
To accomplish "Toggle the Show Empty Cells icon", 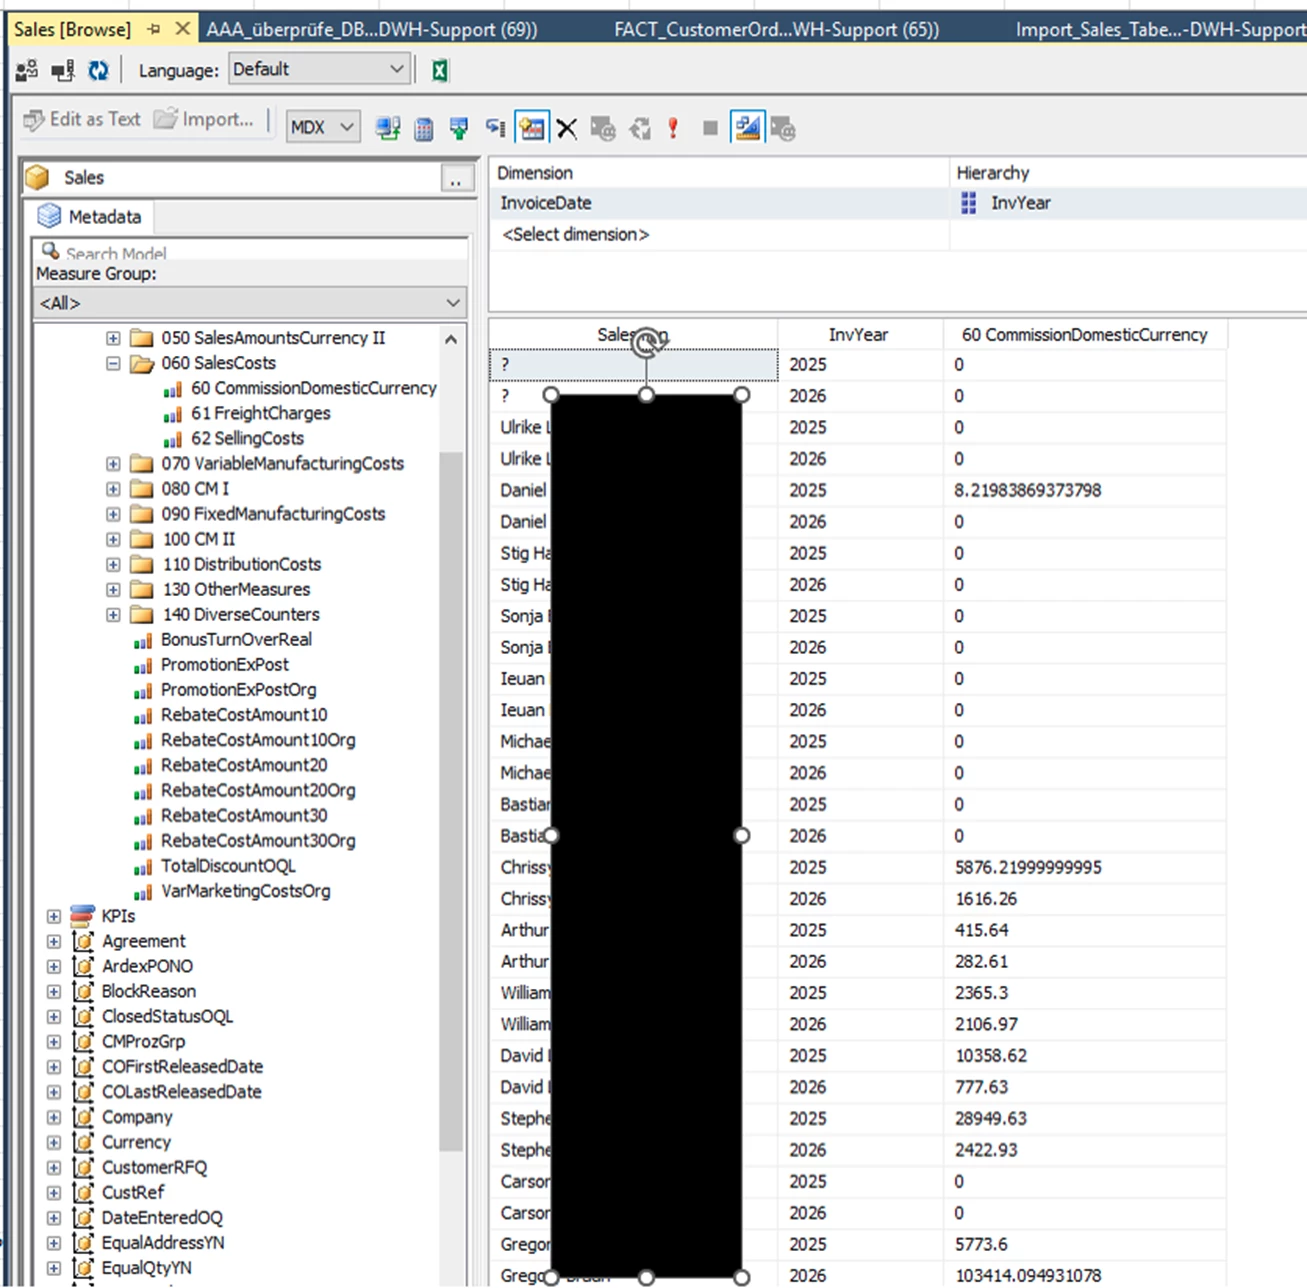I will pyautogui.click(x=532, y=128).
